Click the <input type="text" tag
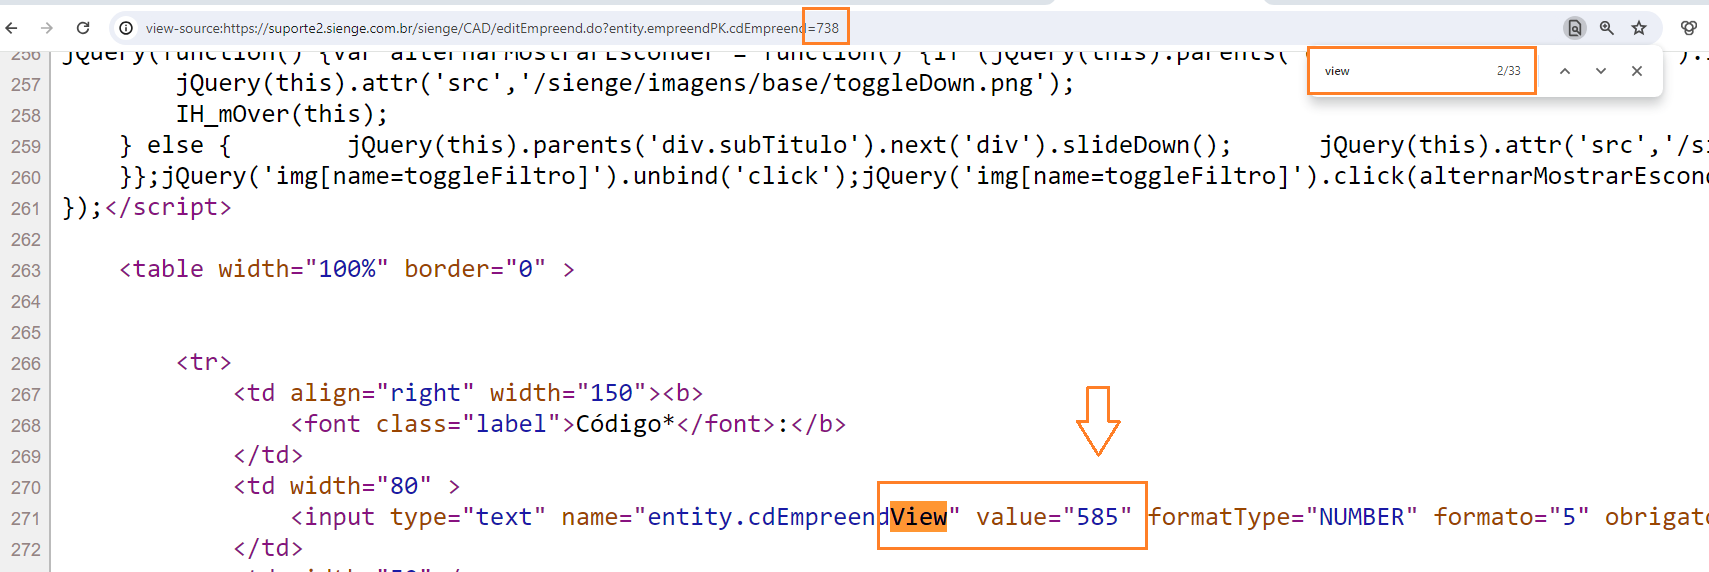 pos(419,517)
